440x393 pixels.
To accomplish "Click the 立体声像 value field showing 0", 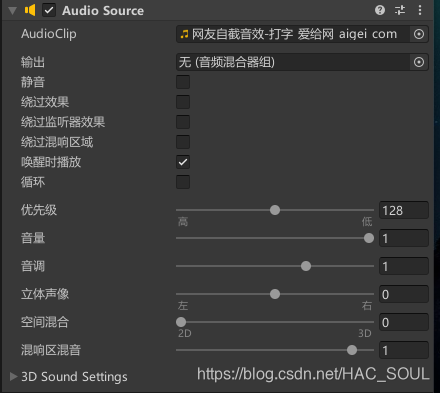I will [404, 294].
